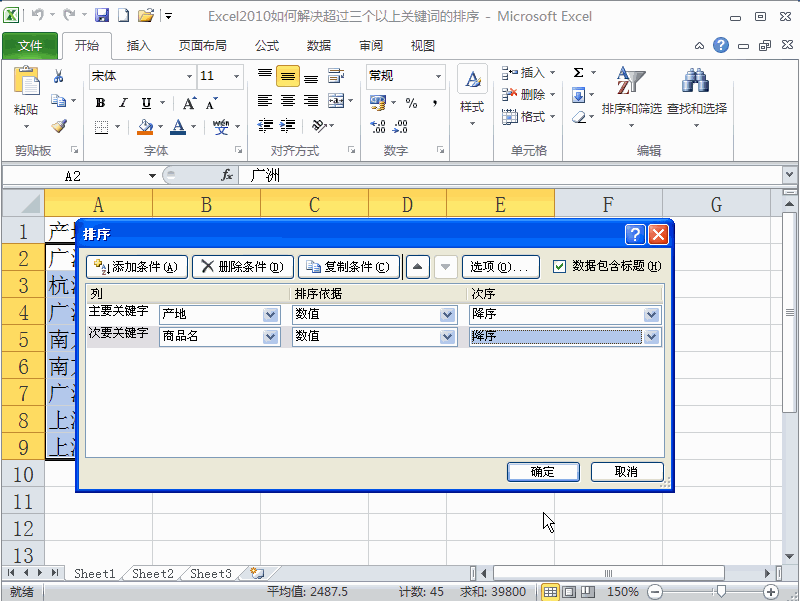Open Sort and Filter (排序和筛选)
Image resolution: width=800 pixels, height=601 pixels.
[631, 96]
